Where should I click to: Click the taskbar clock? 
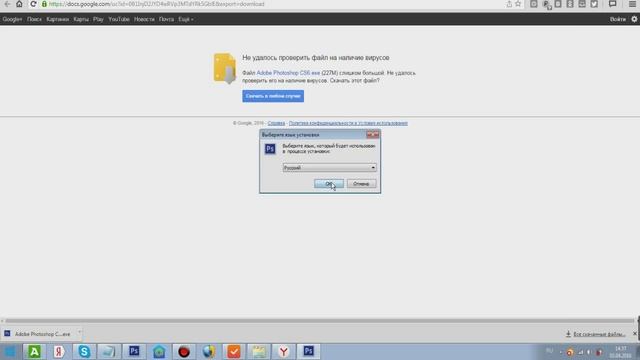620,352
